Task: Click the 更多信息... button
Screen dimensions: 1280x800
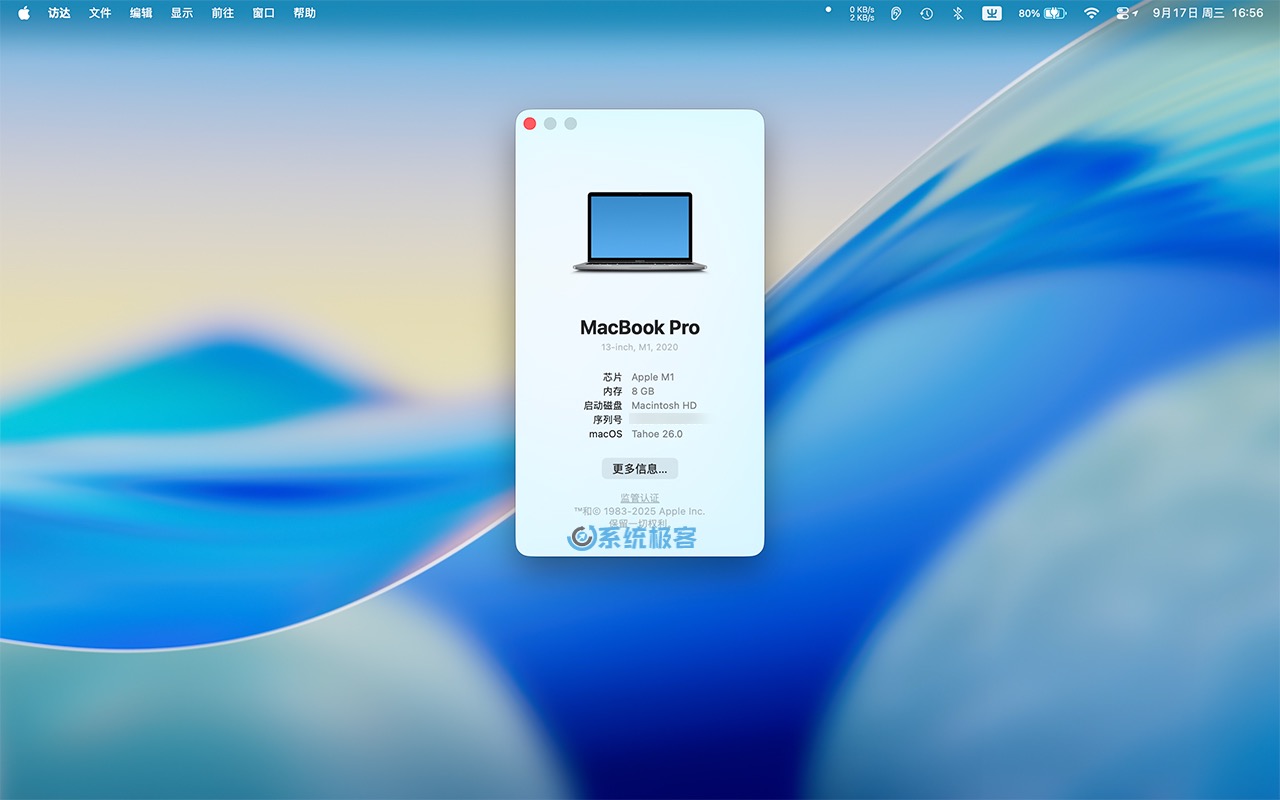Action: [x=640, y=468]
